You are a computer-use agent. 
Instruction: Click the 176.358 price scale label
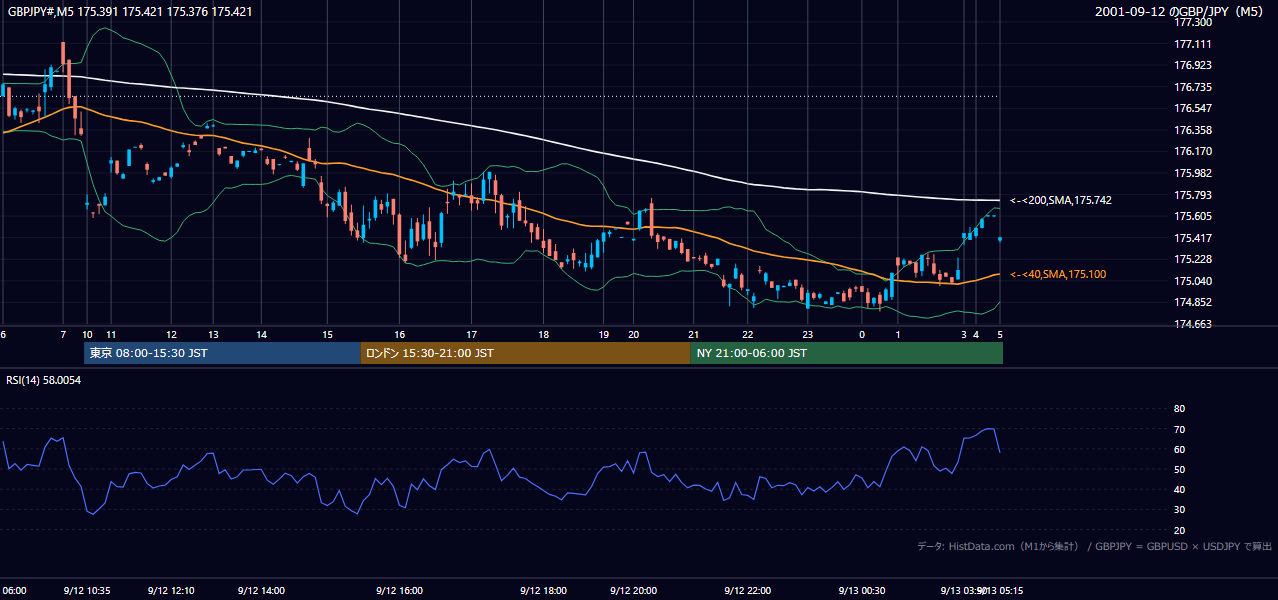(1192, 130)
